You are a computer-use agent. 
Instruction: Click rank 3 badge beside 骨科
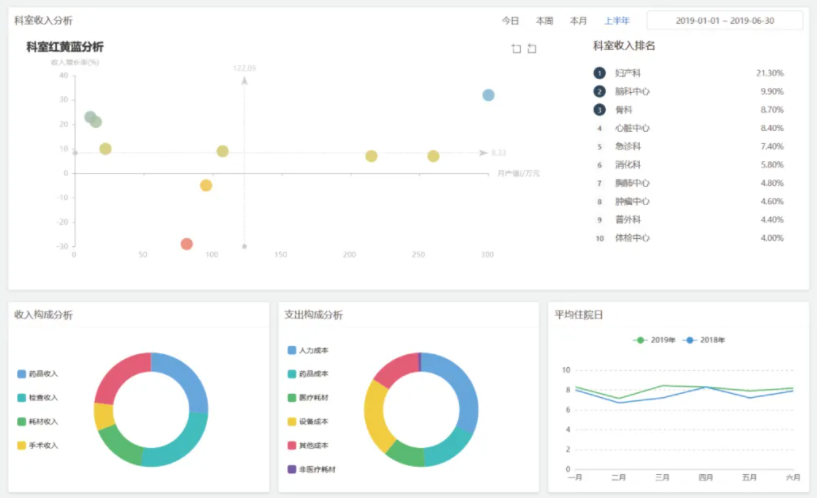[x=599, y=109]
